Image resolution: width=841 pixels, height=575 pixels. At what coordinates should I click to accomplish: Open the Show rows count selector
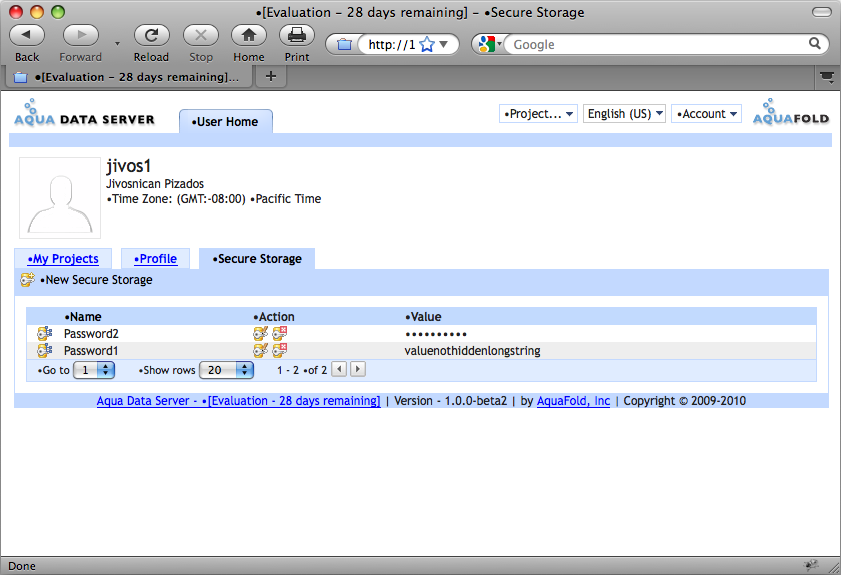[226, 370]
